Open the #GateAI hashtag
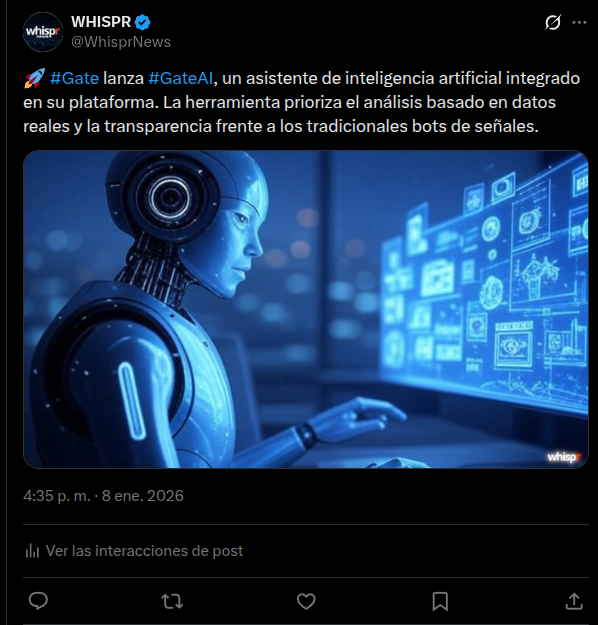Screen dimensions: 598x625 tap(181, 78)
